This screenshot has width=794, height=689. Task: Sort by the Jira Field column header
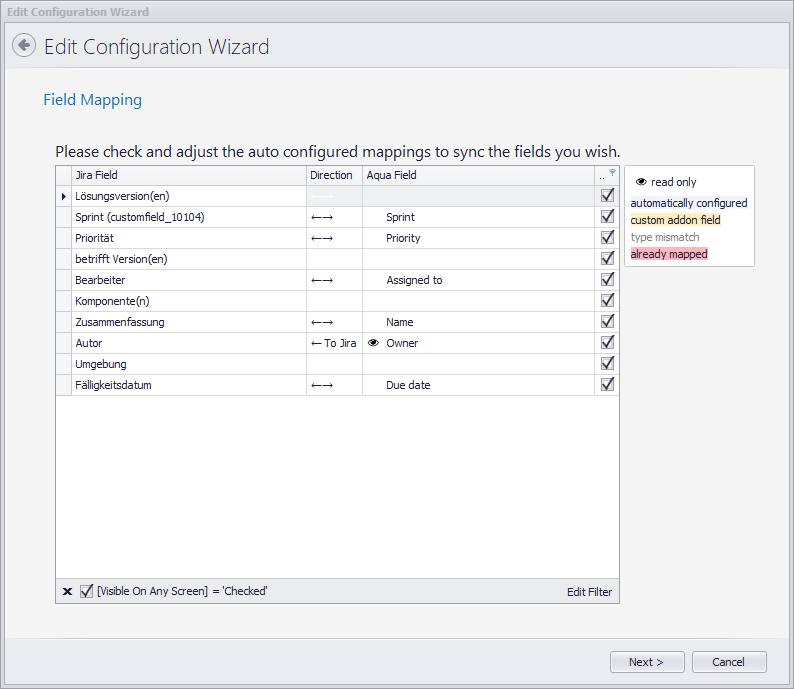(x=188, y=175)
